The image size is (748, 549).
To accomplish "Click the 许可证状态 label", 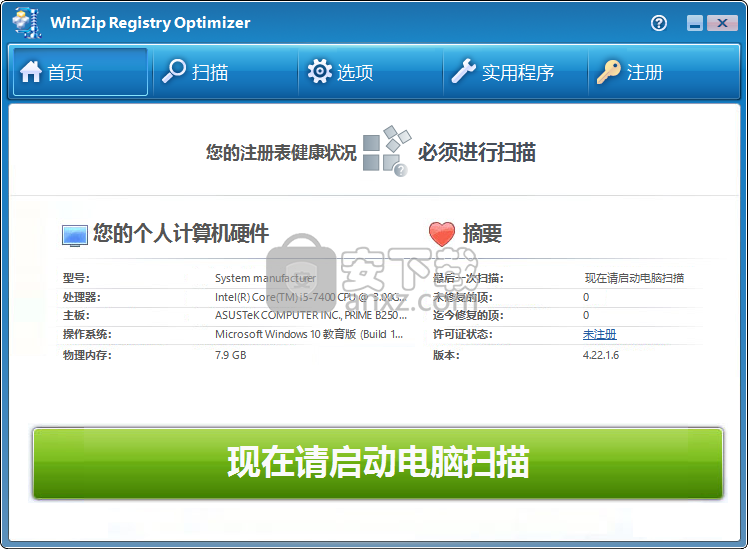I will point(462,334).
